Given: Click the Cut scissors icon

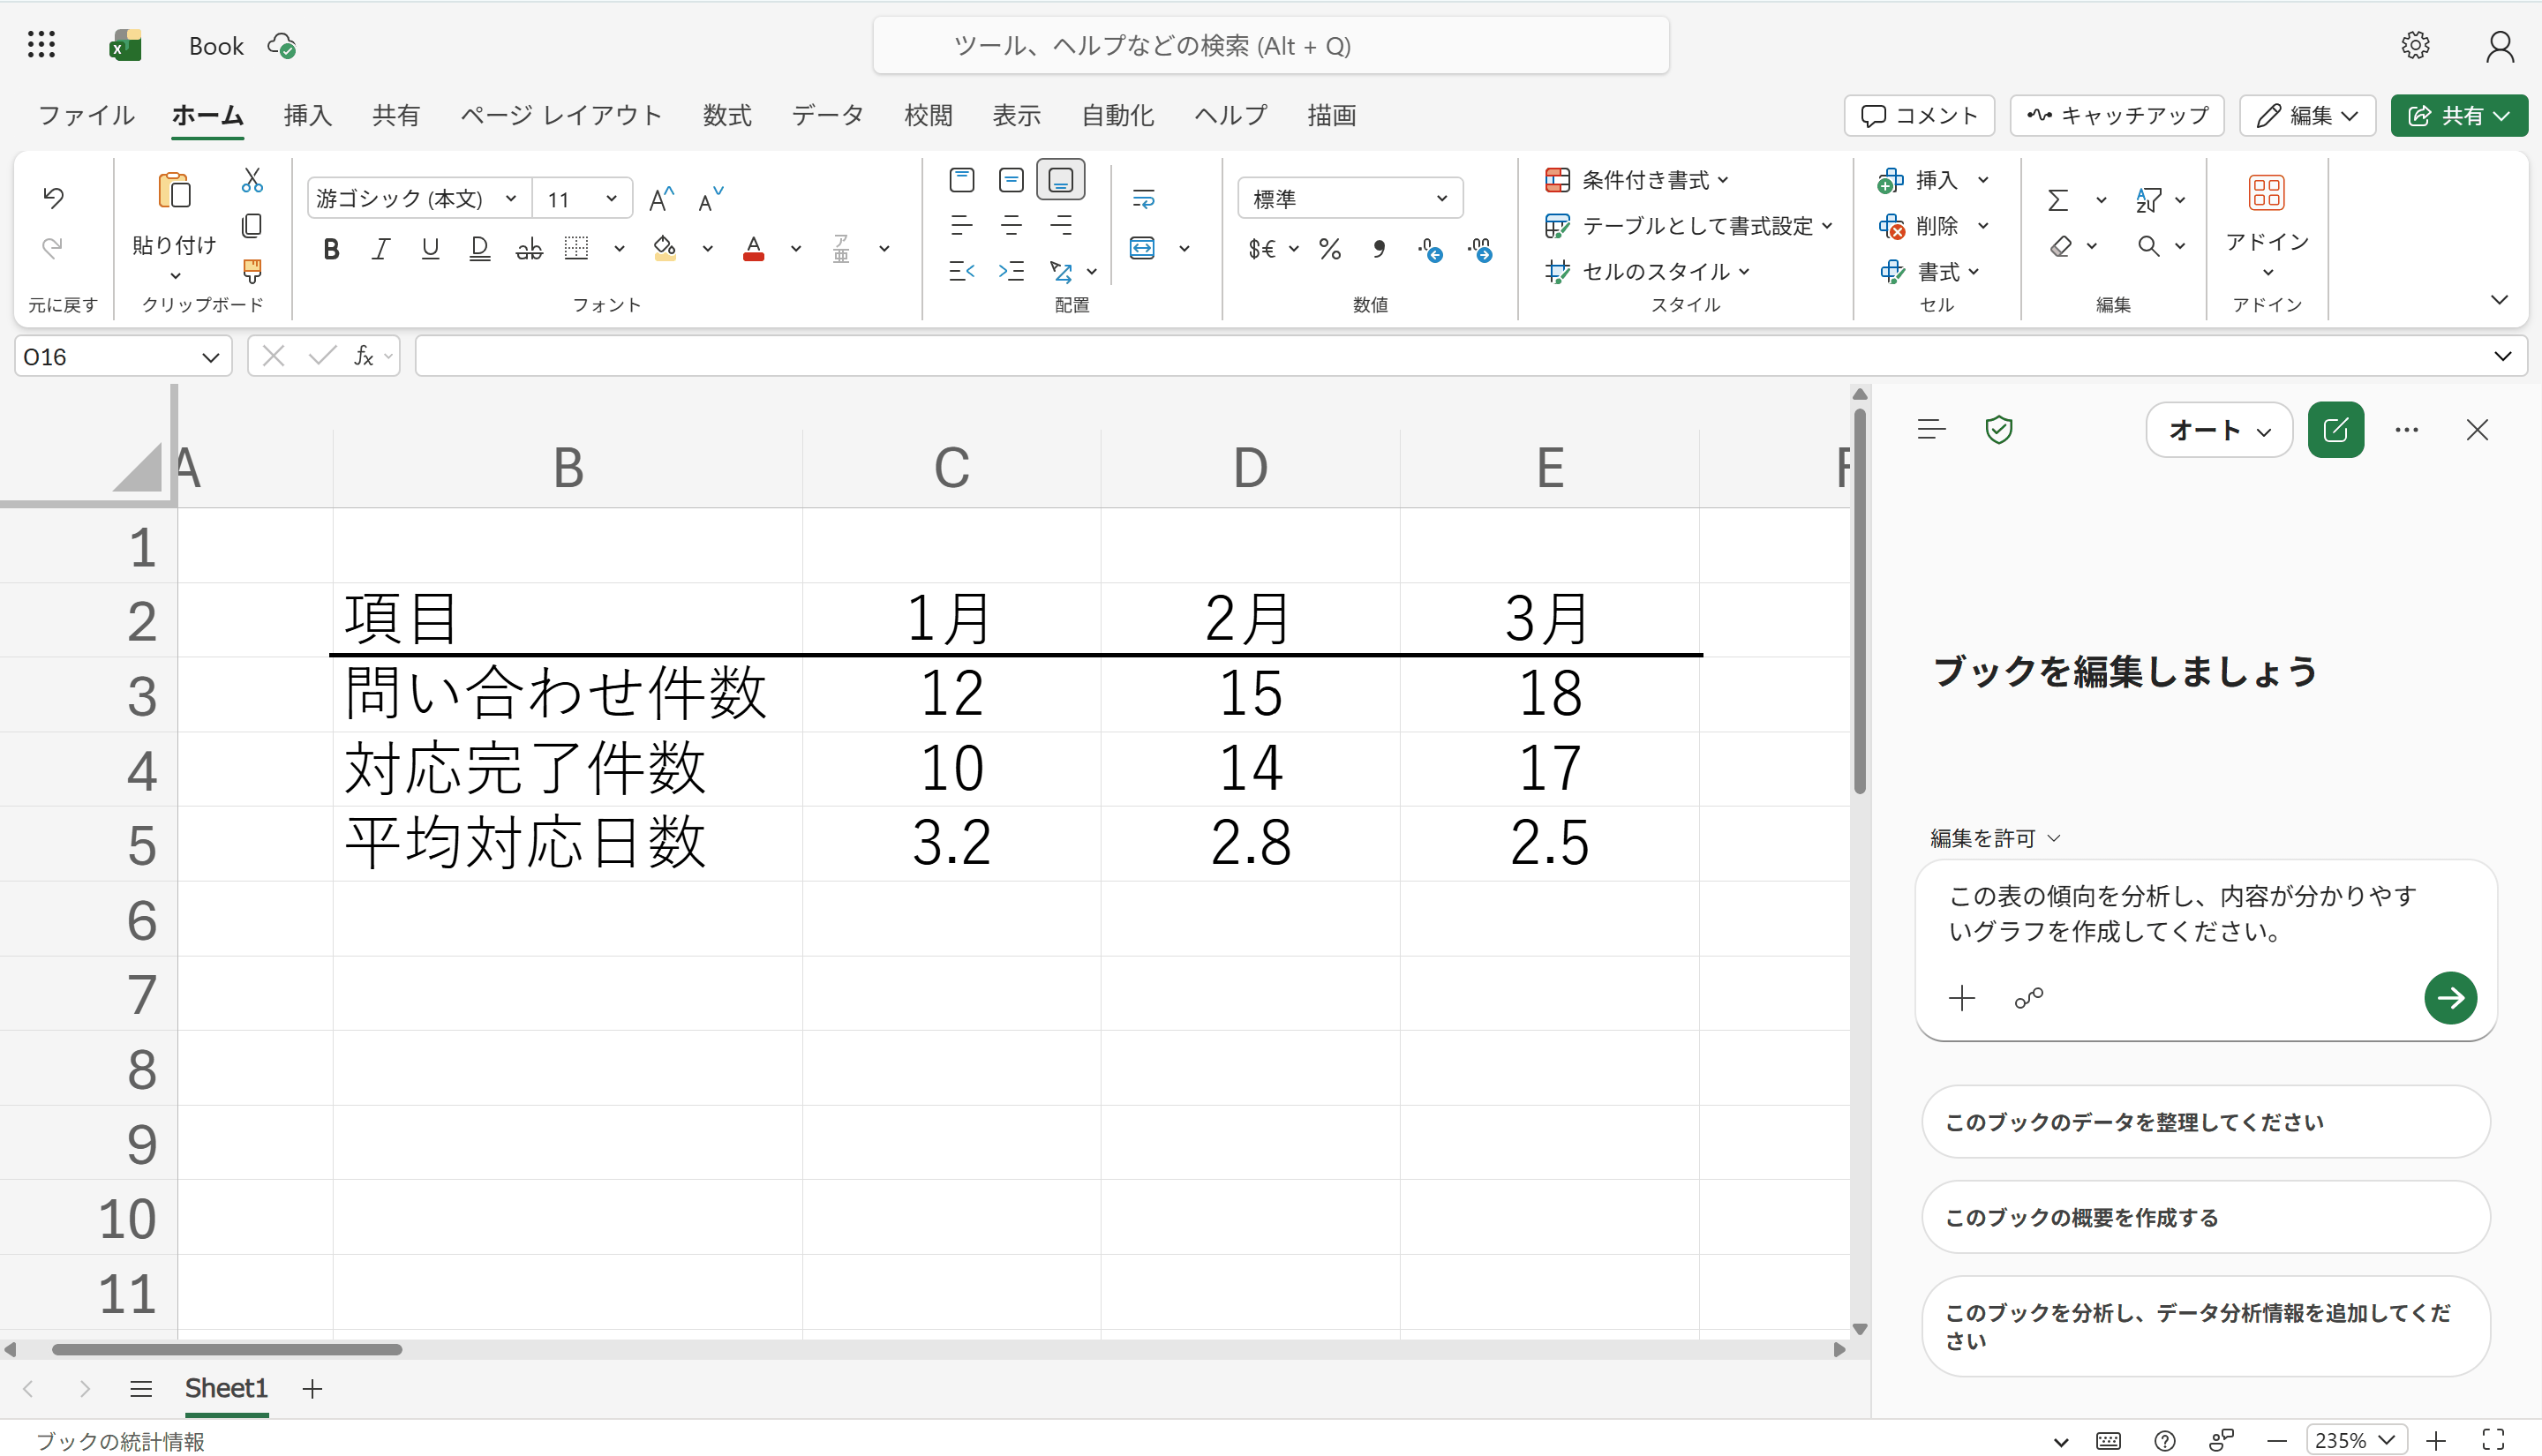Looking at the screenshot, I should point(252,180).
